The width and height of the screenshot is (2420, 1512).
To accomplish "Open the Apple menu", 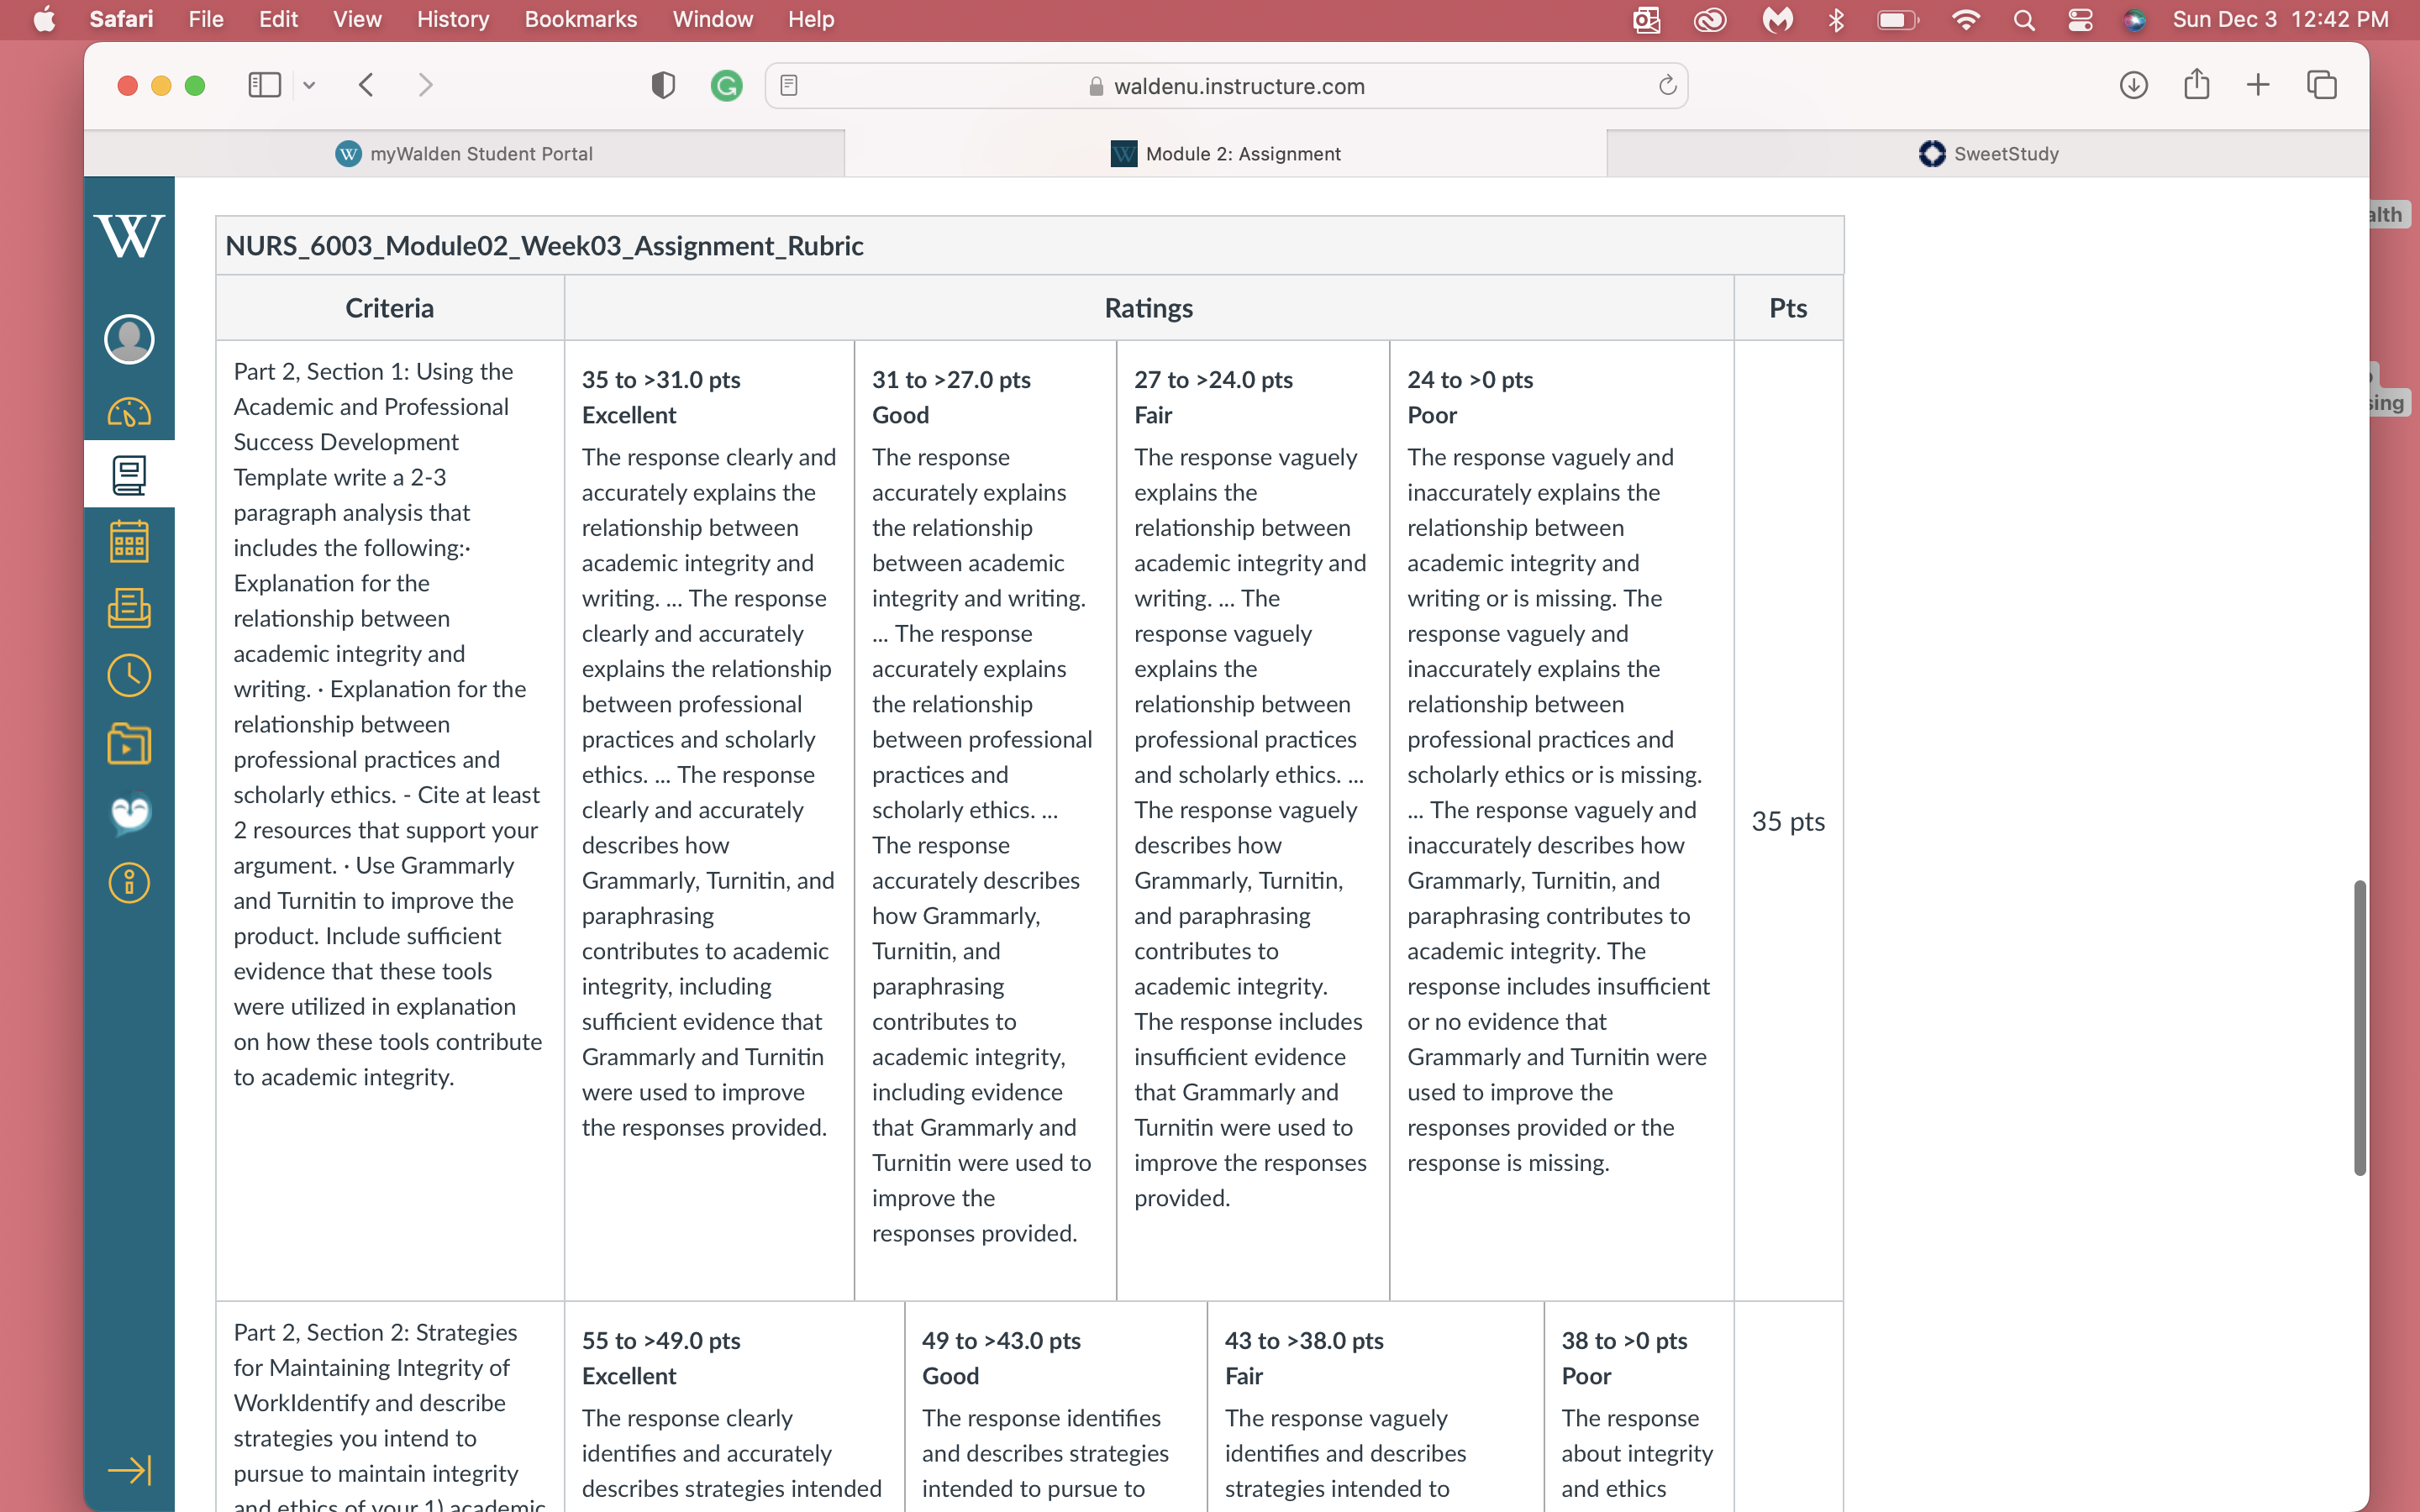I will tap(44, 19).
